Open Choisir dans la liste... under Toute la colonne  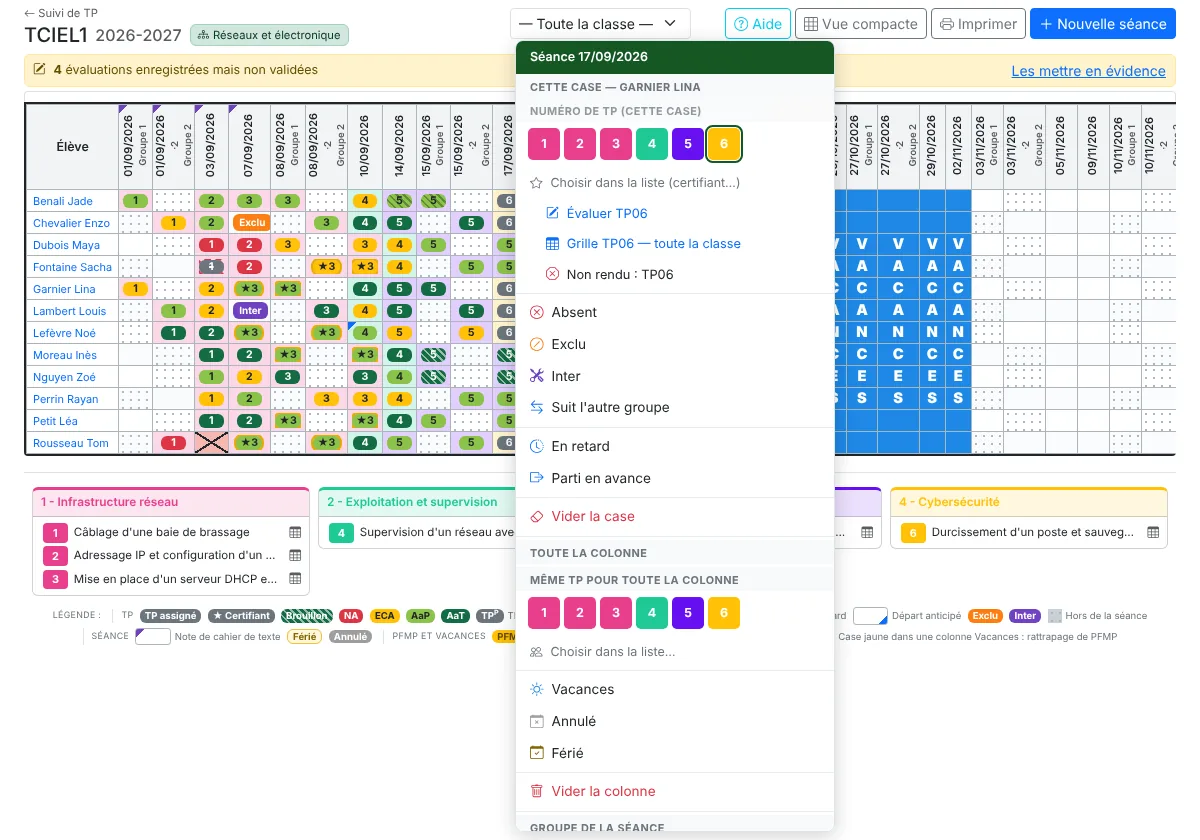tap(675, 652)
